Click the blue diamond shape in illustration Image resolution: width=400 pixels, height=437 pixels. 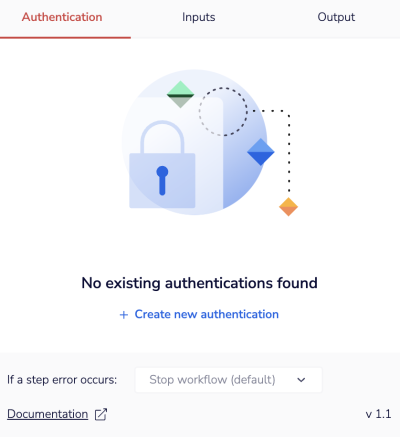(x=261, y=152)
